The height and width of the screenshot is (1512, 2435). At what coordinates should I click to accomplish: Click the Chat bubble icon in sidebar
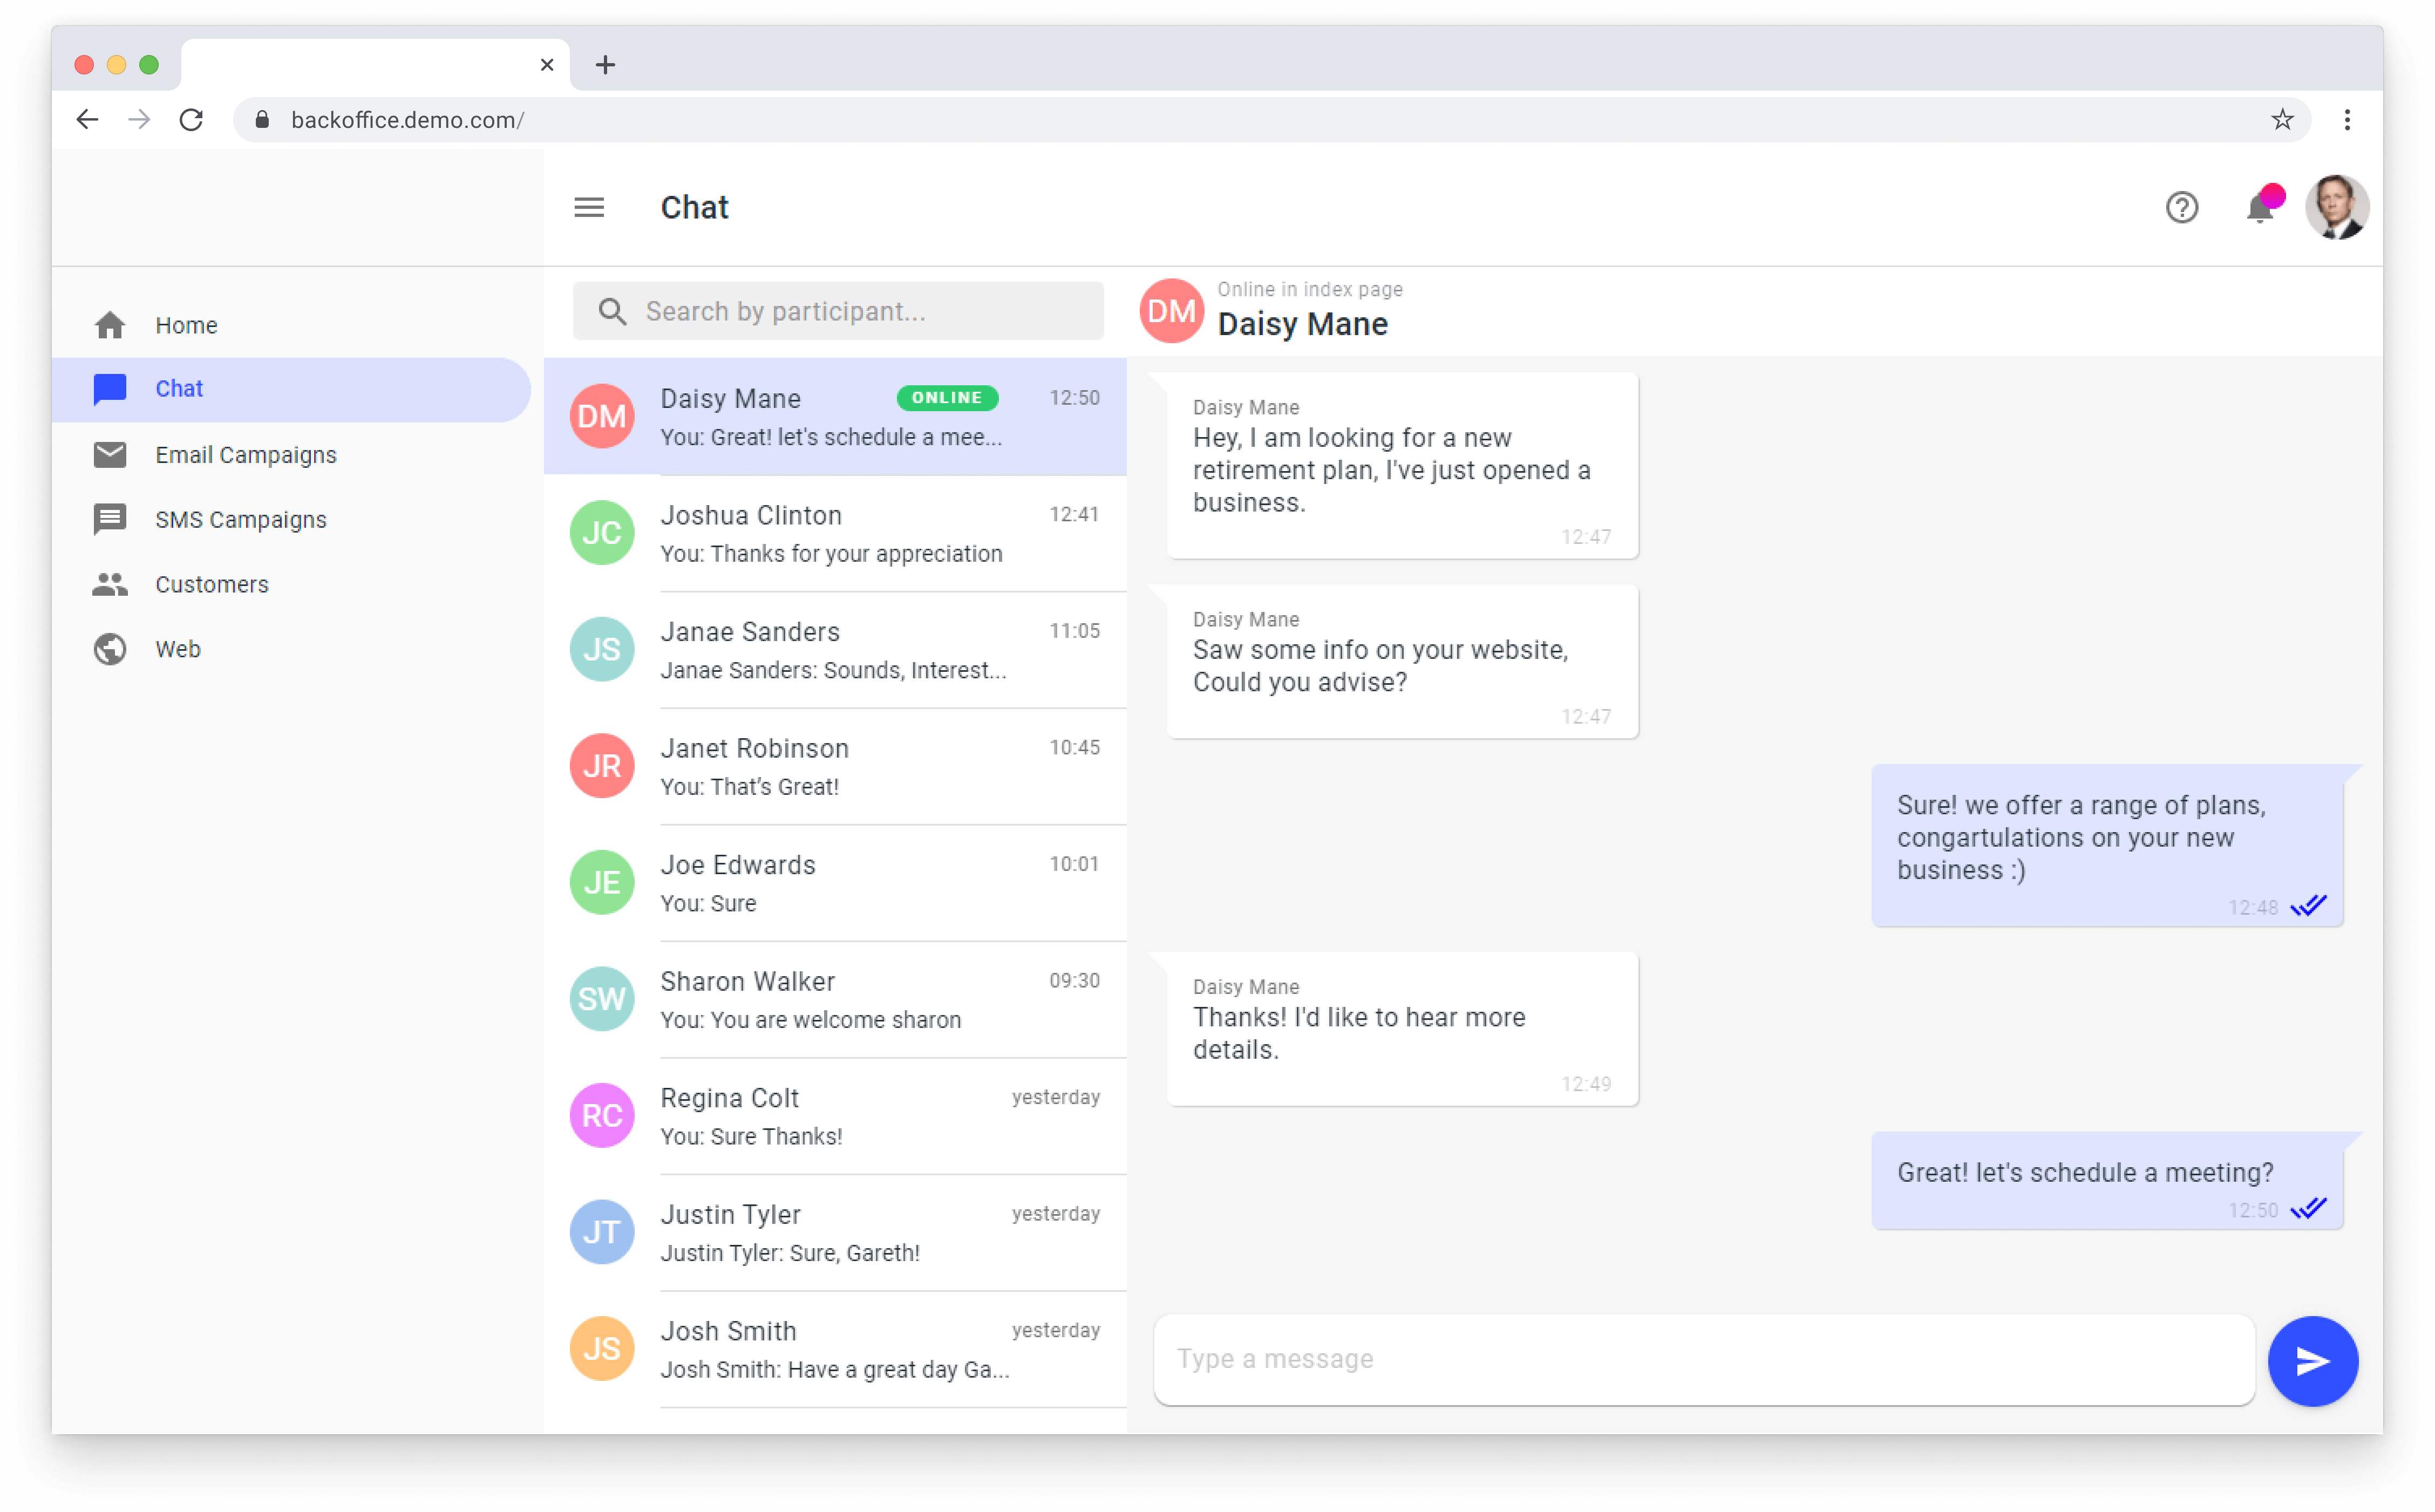tap(110, 389)
